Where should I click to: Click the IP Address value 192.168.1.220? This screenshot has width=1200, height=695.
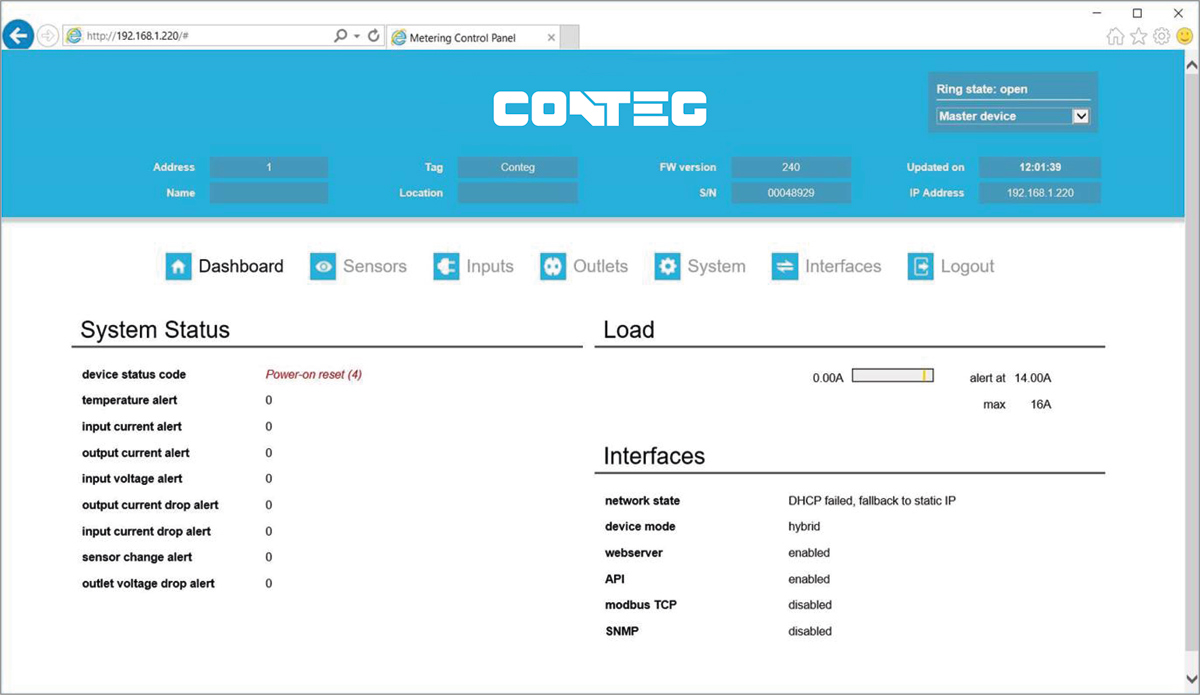pyautogui.click(x=1040, y=193)
